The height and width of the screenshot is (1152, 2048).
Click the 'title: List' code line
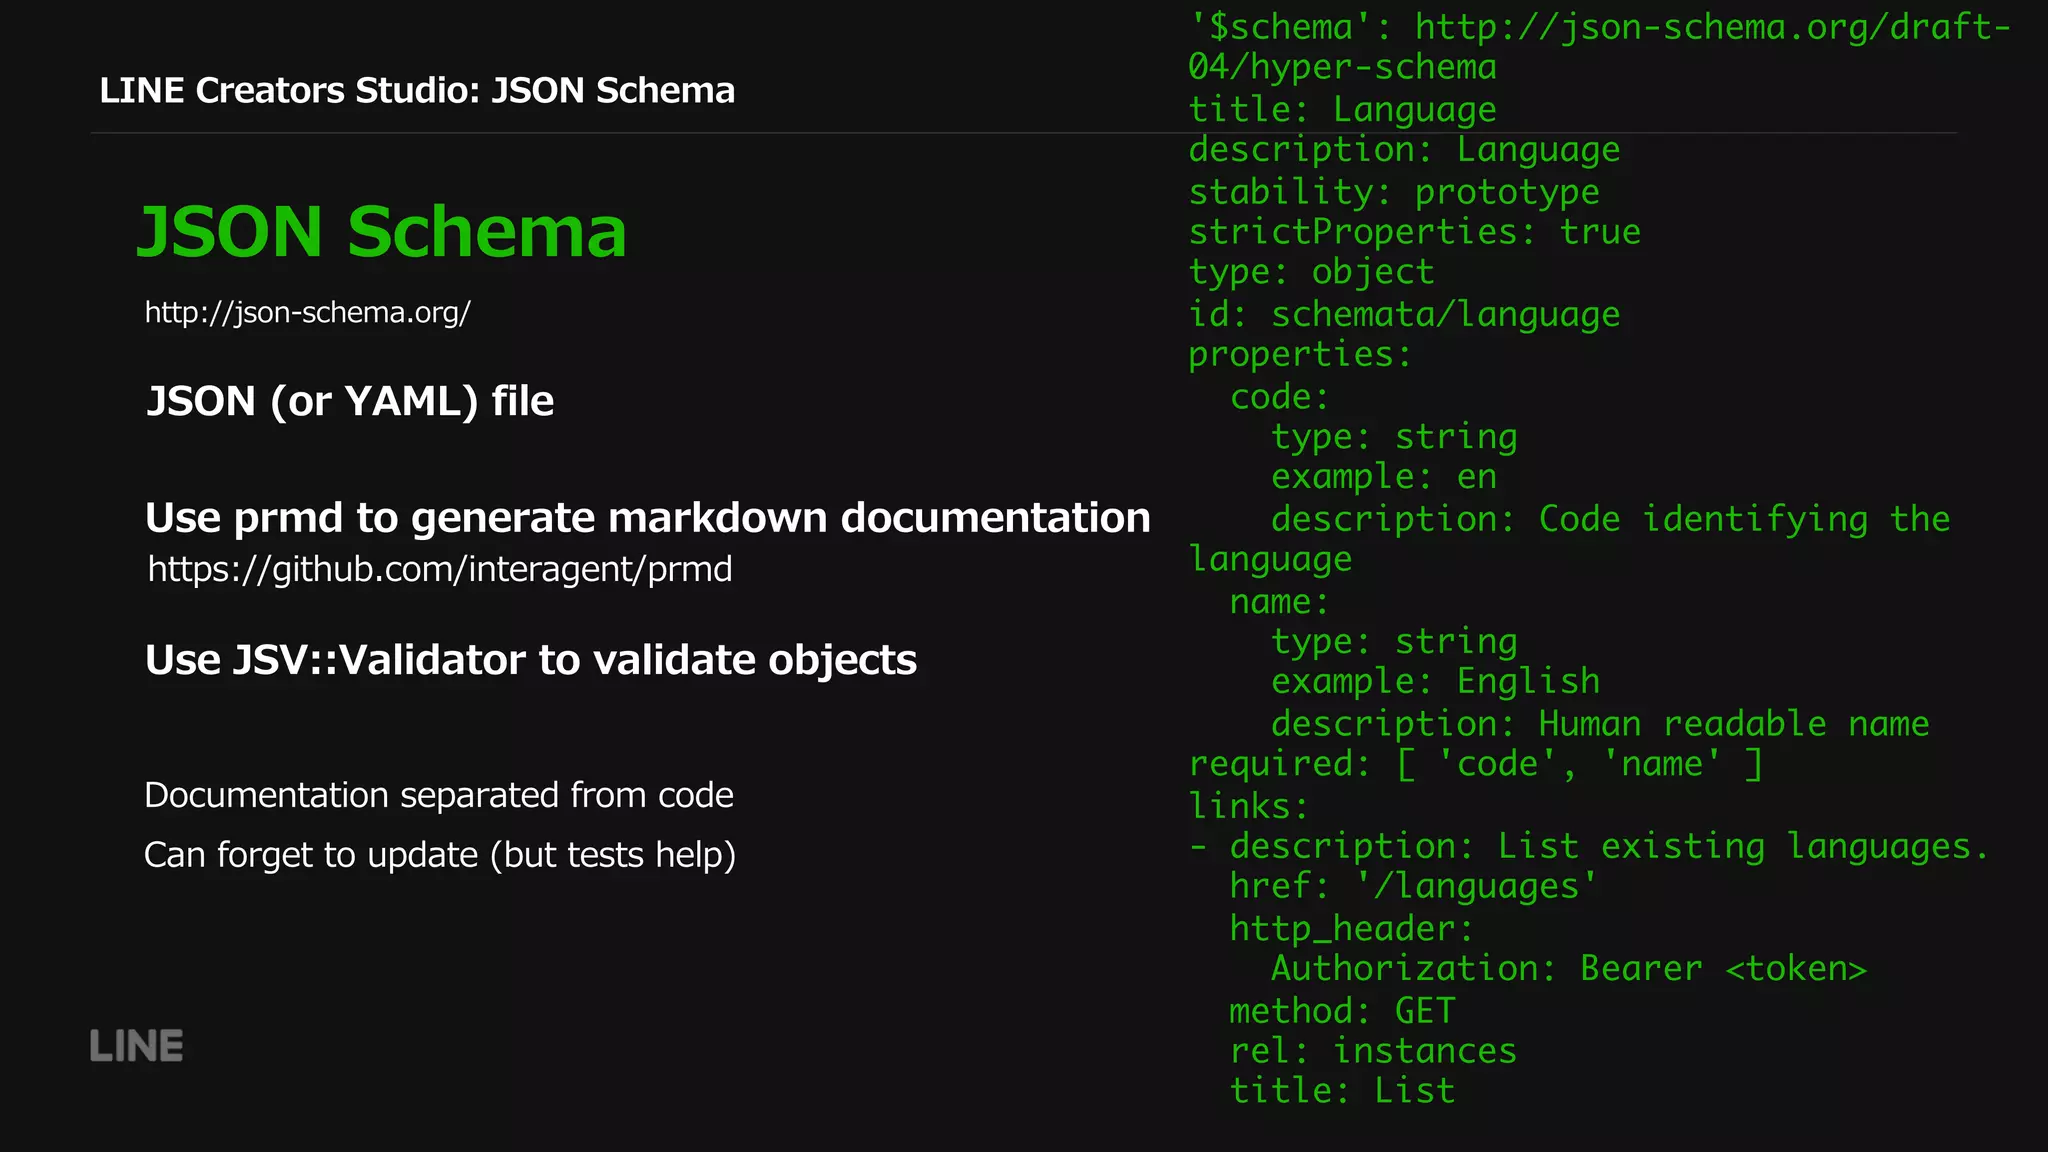(x=1342, y=1091)
